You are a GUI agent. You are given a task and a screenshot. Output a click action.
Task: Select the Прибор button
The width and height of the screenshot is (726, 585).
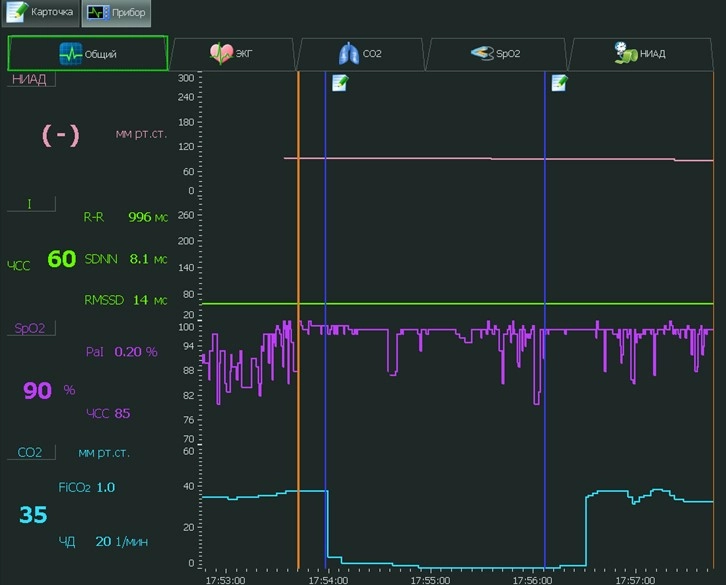(x=116, y=13)
